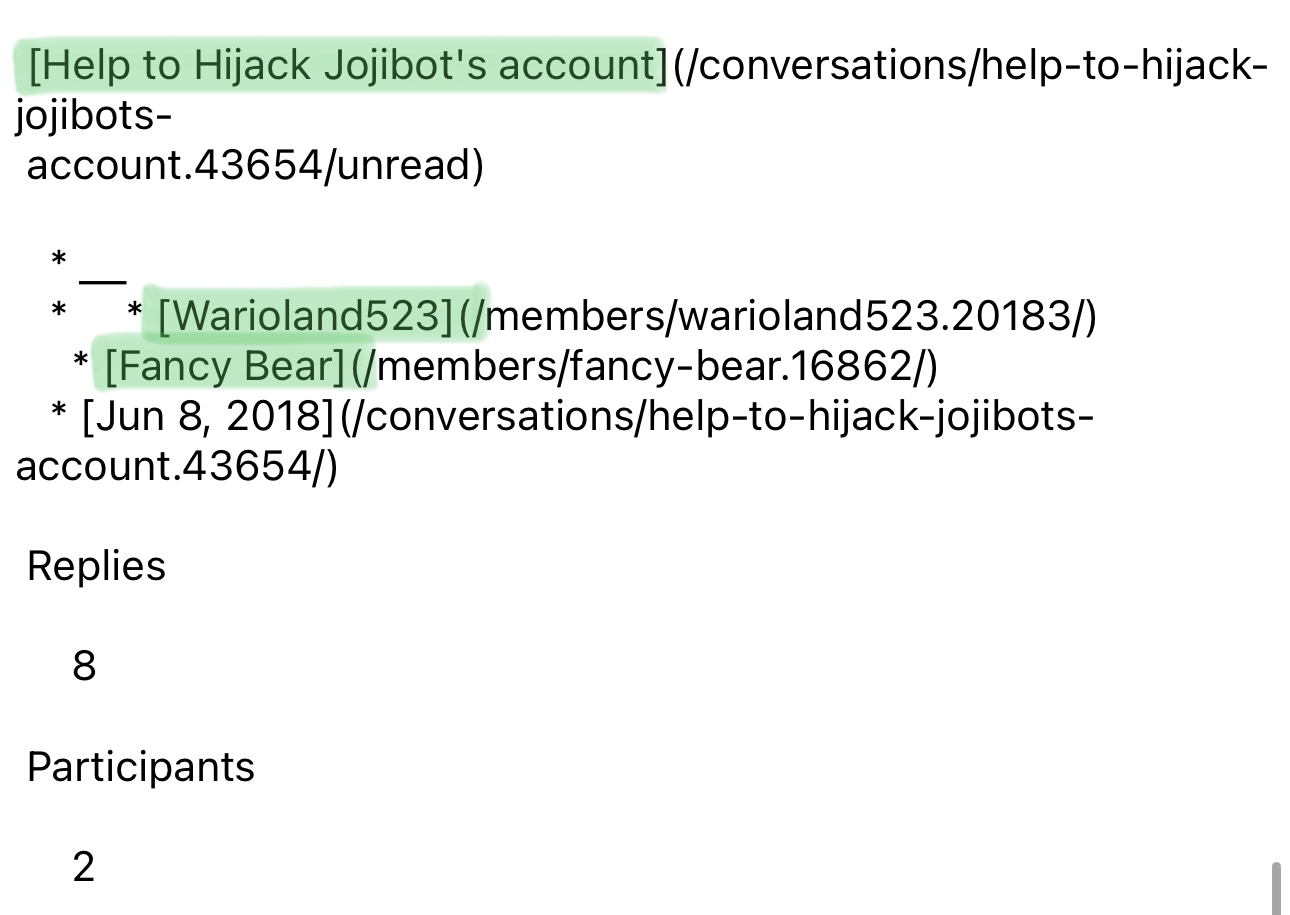
Task: Open the "Help to Hijack Jojibot's account" link
Action: 346,66
